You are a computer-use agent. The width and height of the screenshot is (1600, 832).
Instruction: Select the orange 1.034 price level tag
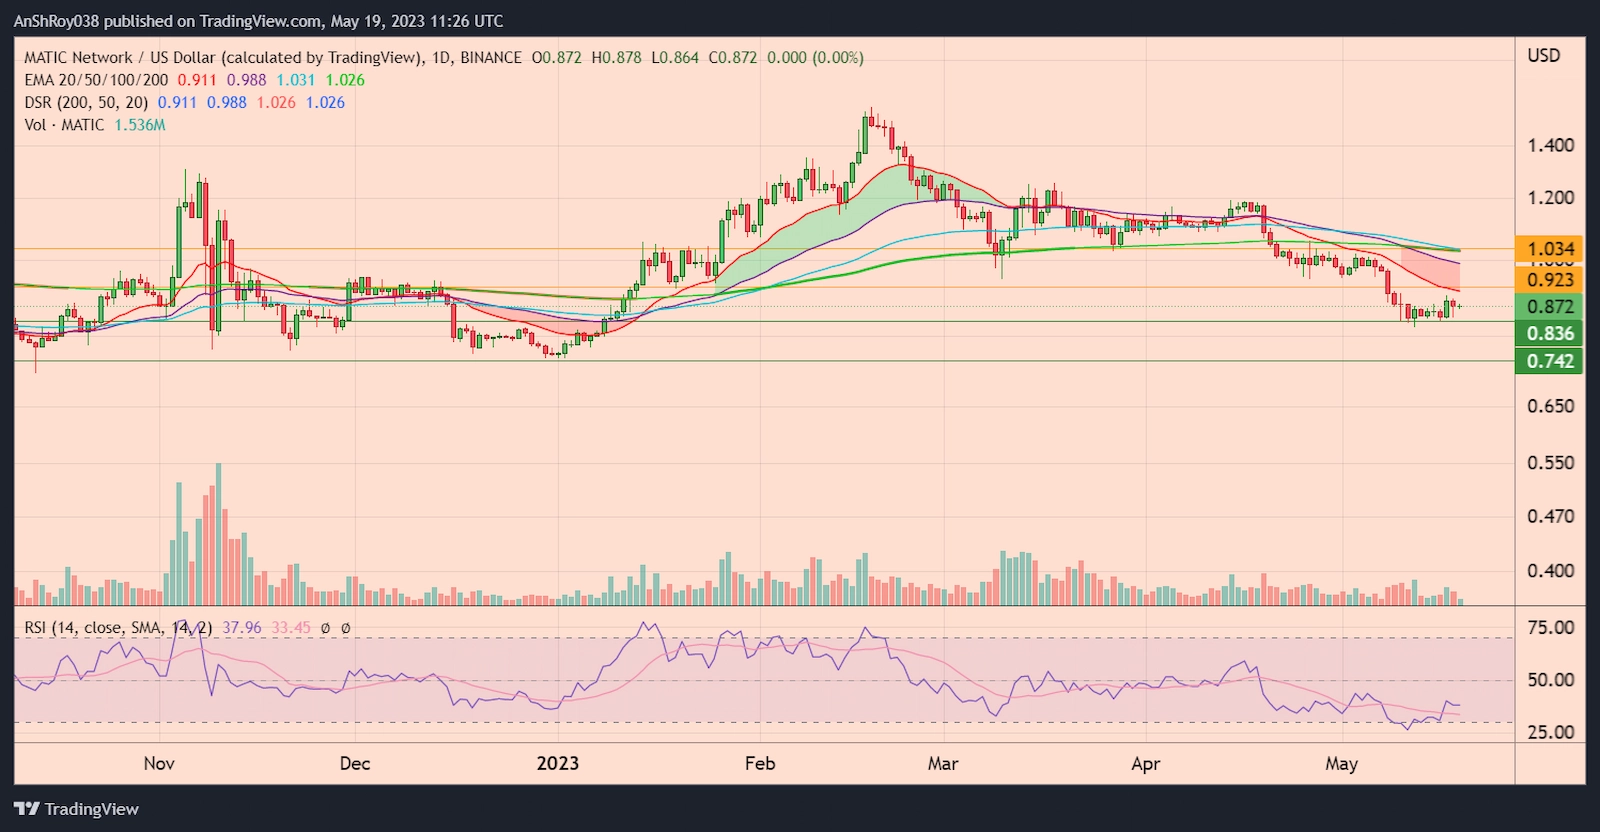(1549, 249)
